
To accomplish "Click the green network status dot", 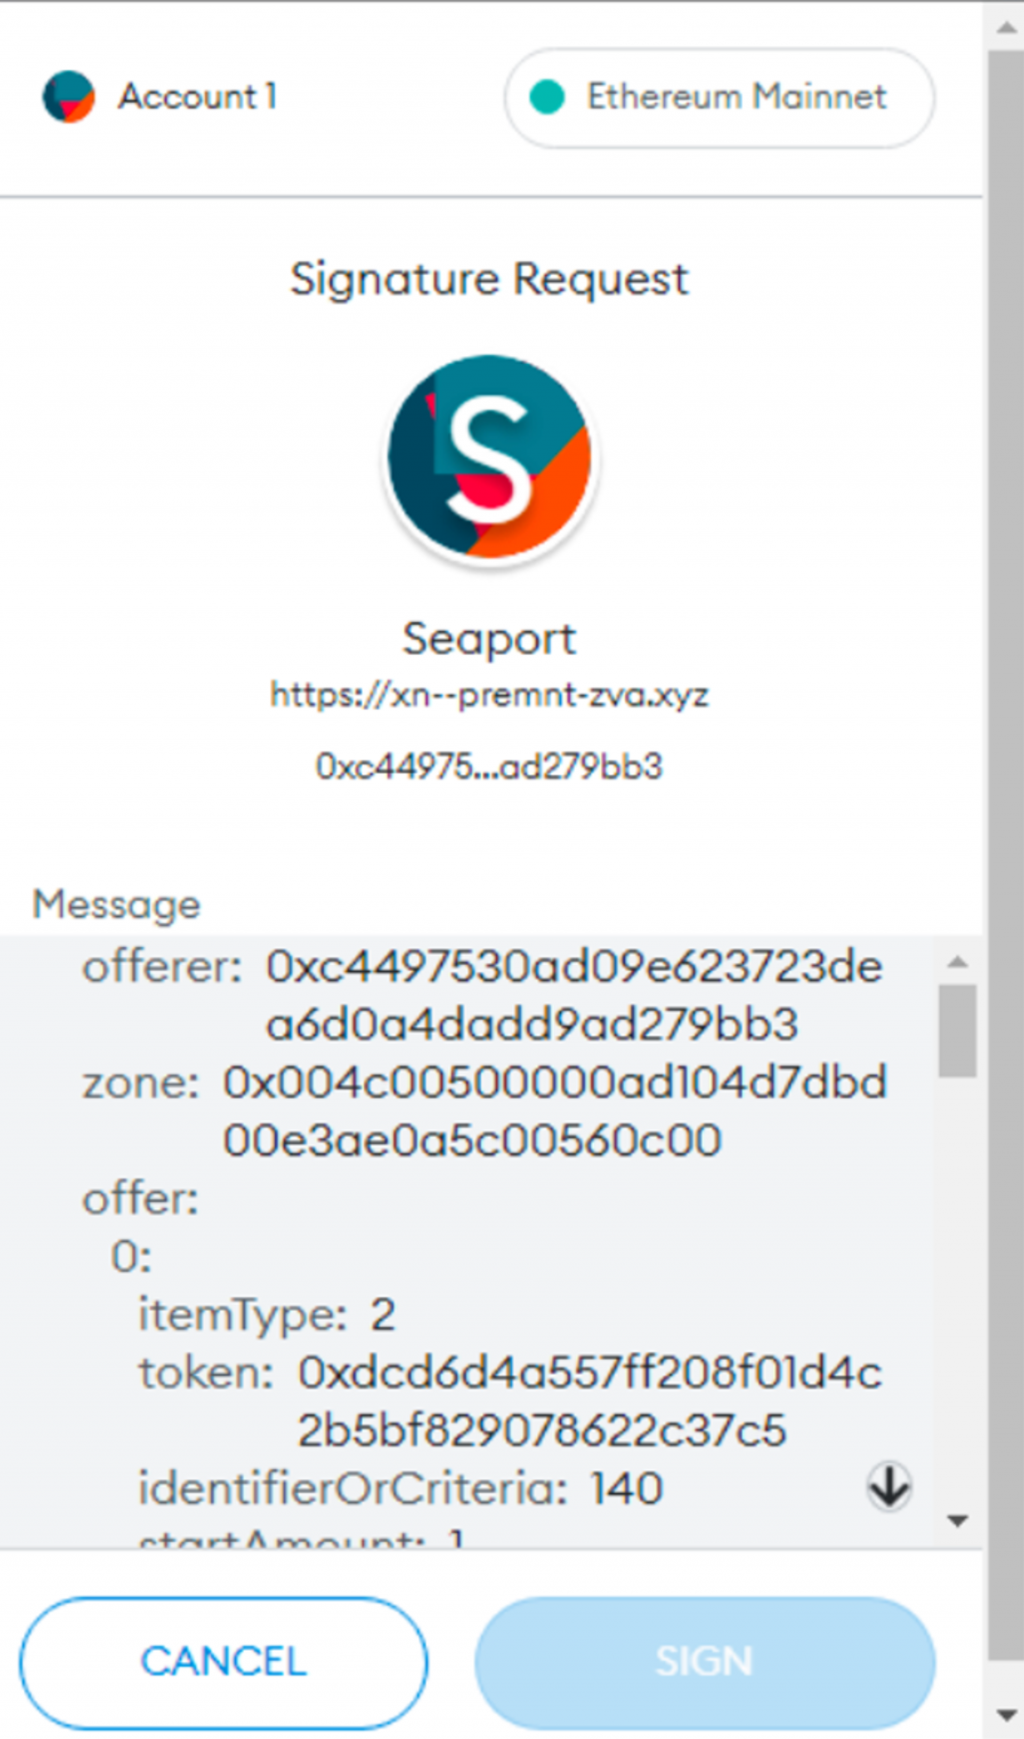I will [x=547, y=97].
